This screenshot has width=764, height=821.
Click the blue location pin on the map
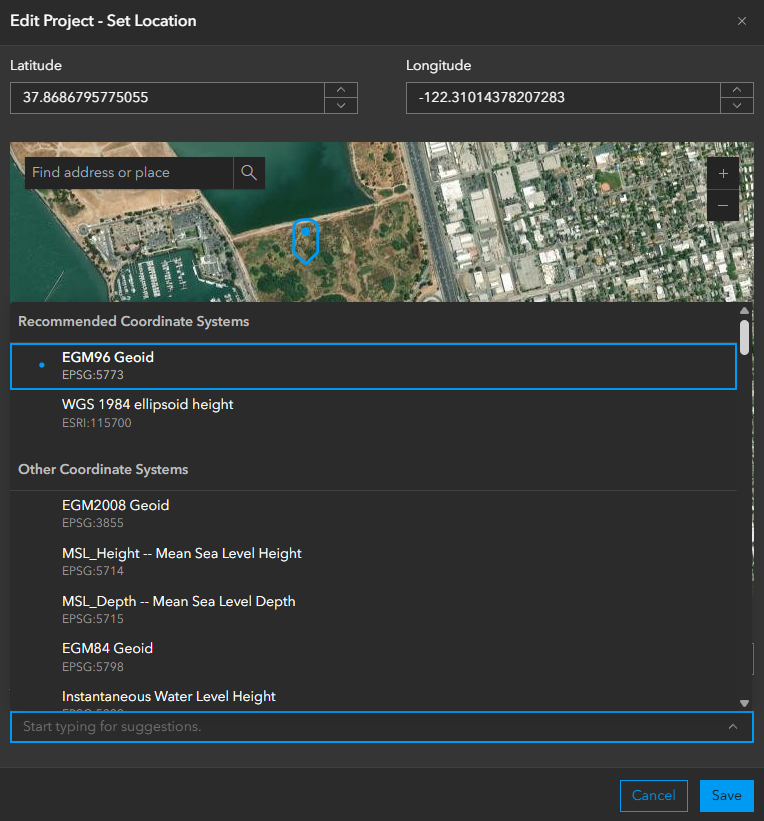(x=305, y=240)
